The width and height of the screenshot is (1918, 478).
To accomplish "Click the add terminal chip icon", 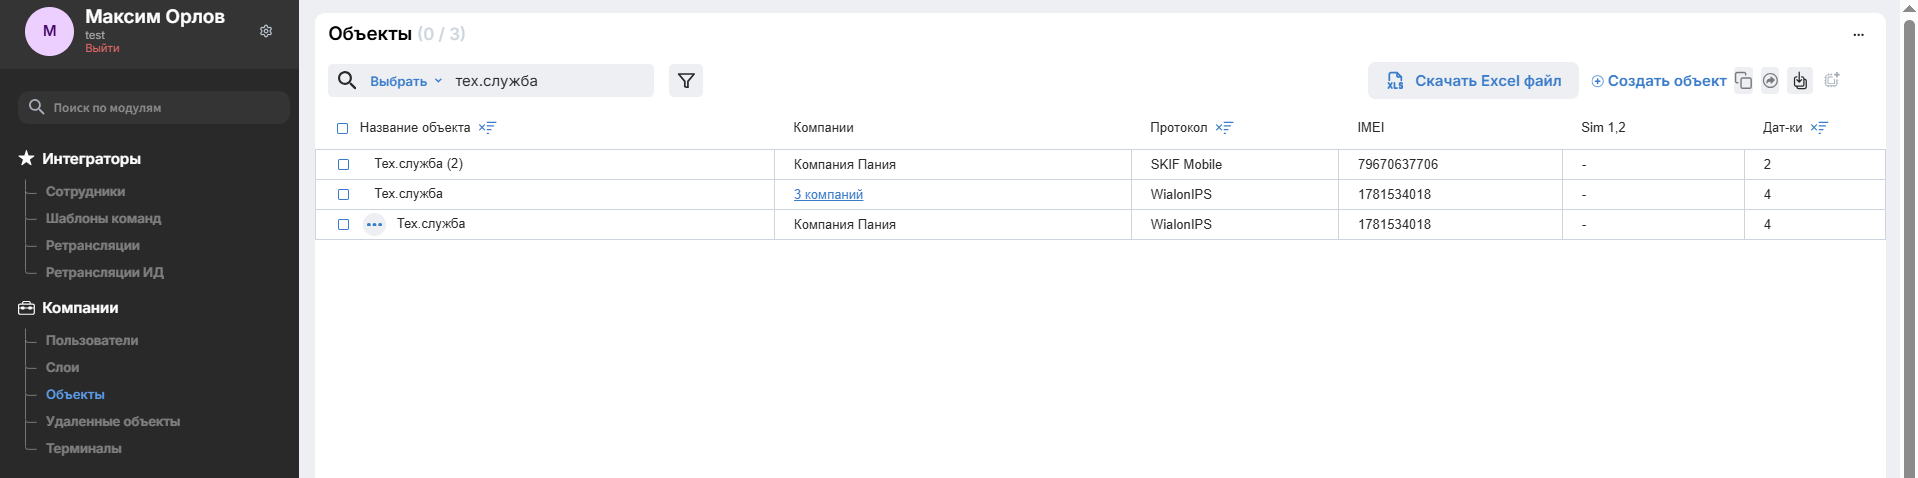I will [x=1832, y=80].
